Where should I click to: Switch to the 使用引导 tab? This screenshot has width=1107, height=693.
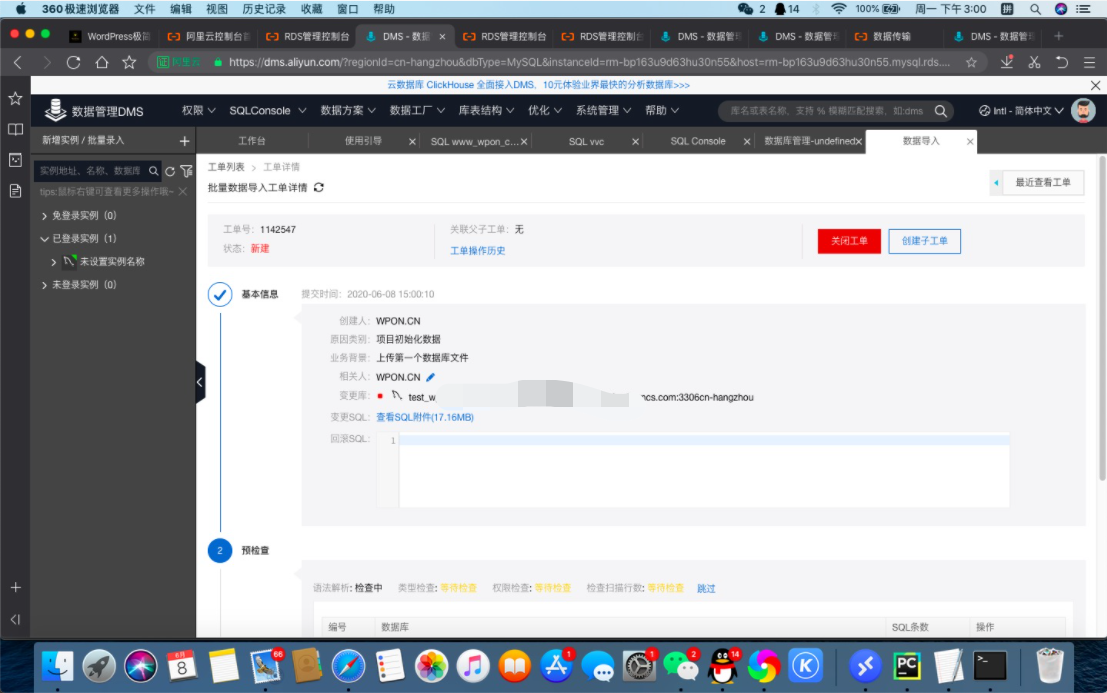point(363,141)
